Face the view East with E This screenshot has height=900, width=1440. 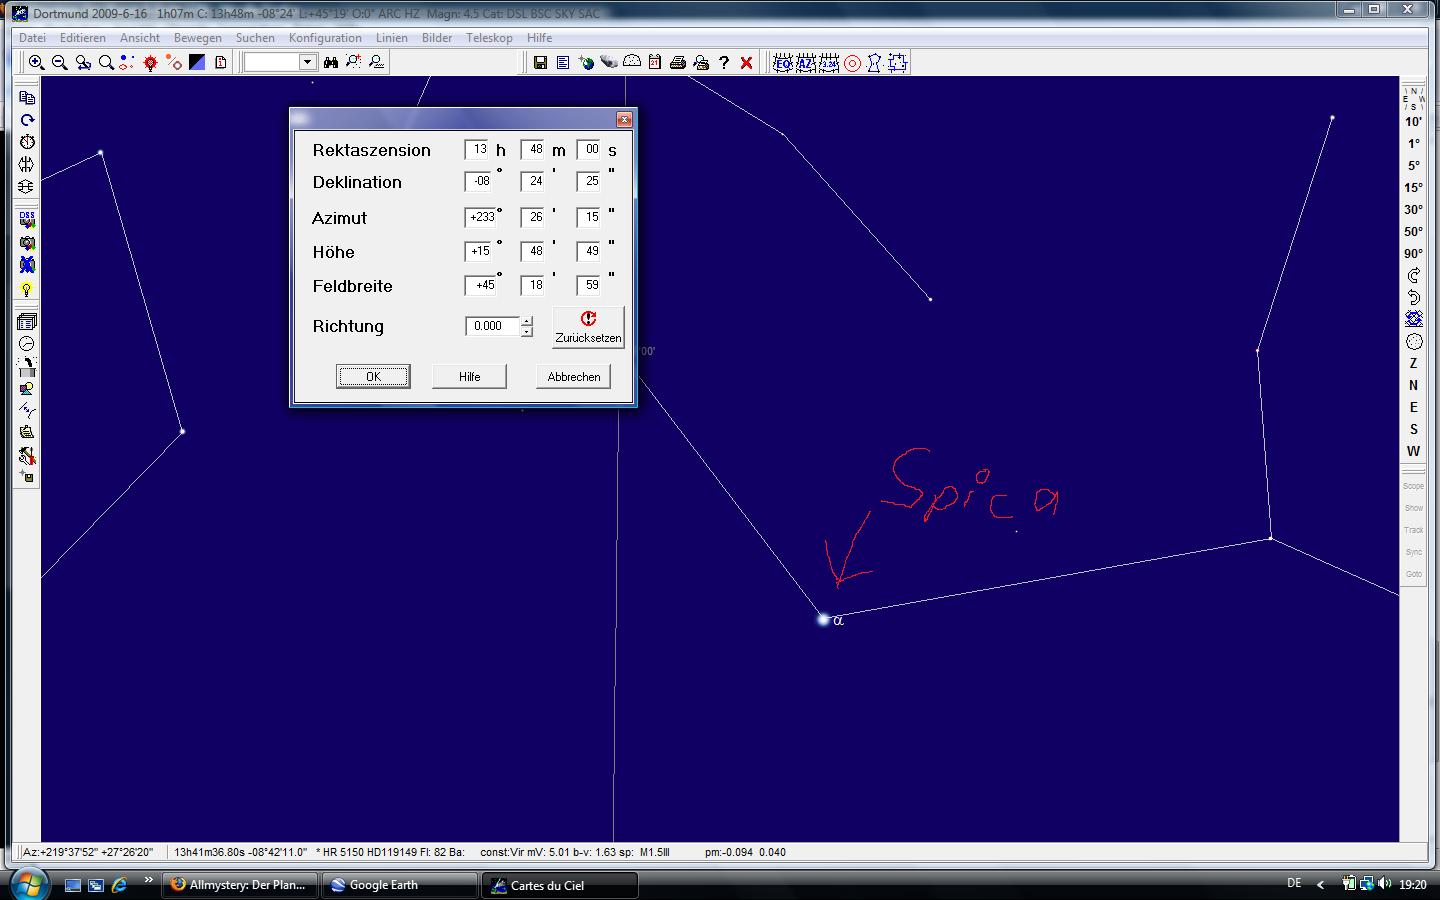click(1413, 407)
